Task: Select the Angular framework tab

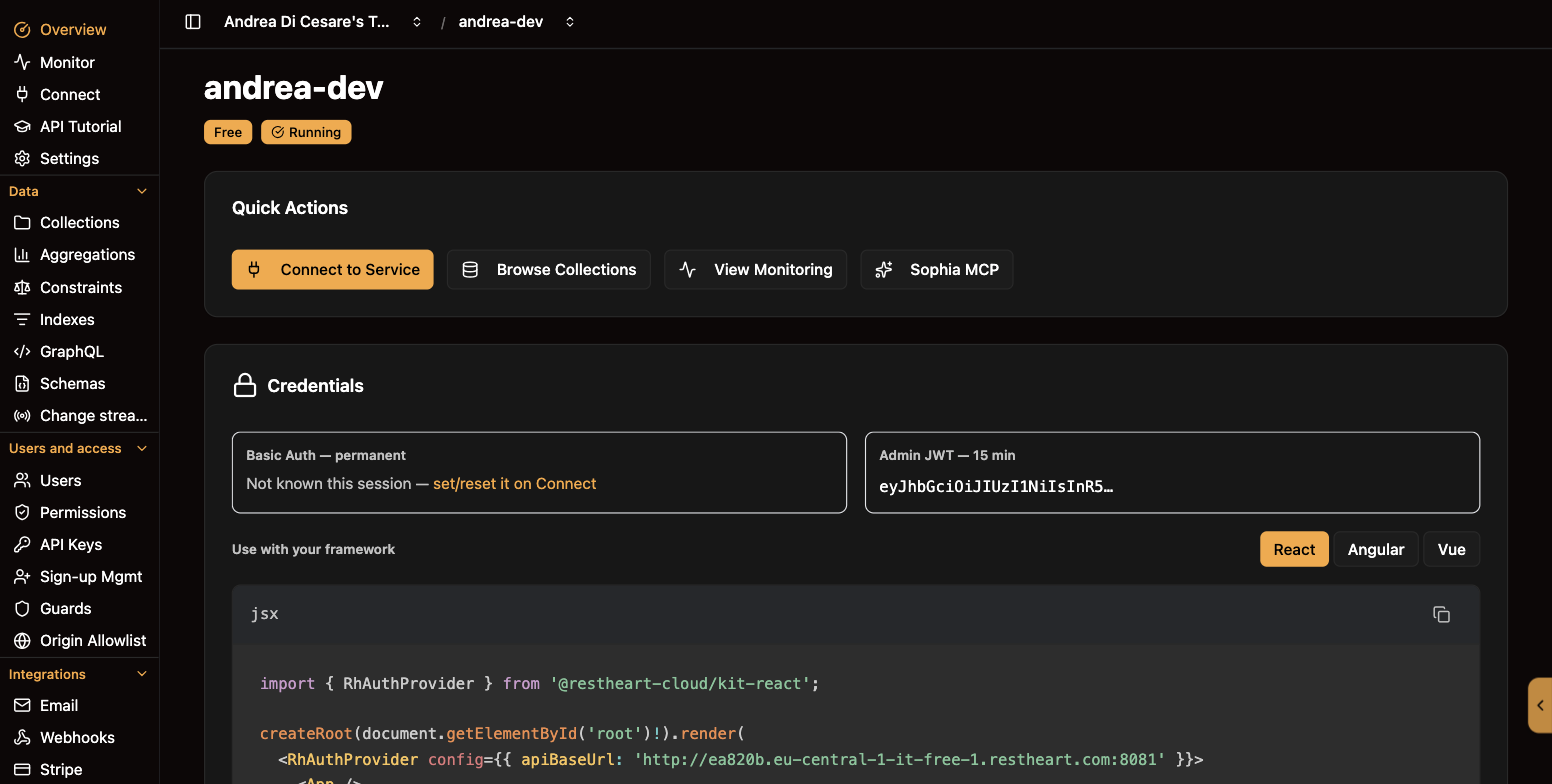Action: click(1376, 549)
